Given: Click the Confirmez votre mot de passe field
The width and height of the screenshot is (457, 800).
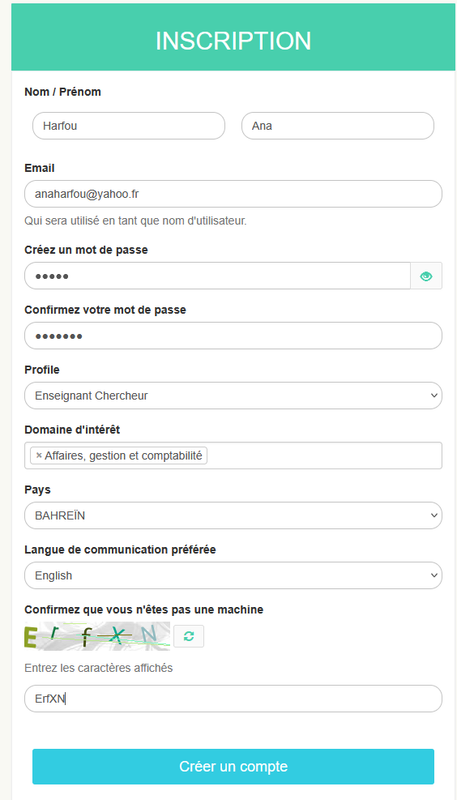Looking at the screenshot, I should 233,336.
